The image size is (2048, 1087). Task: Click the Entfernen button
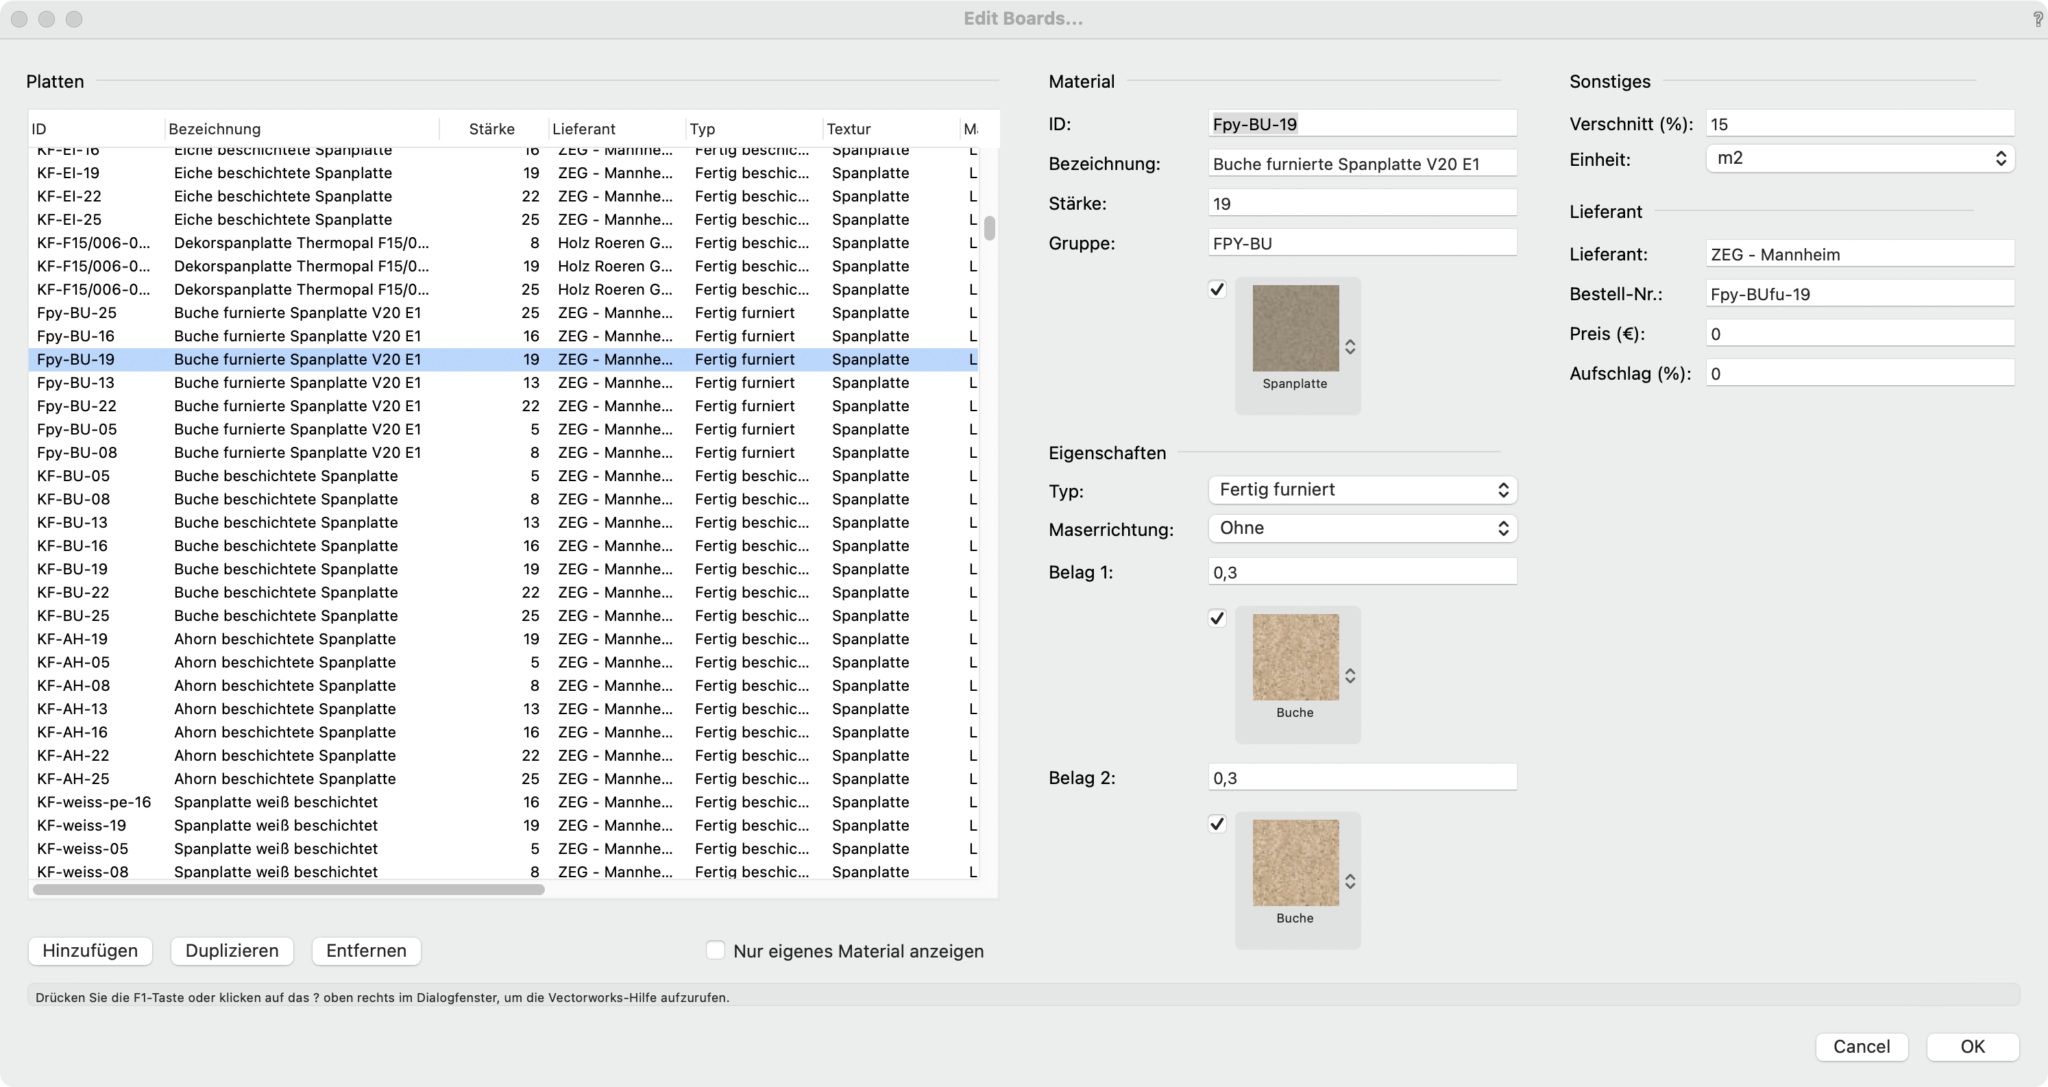click(x=366, y=950)
